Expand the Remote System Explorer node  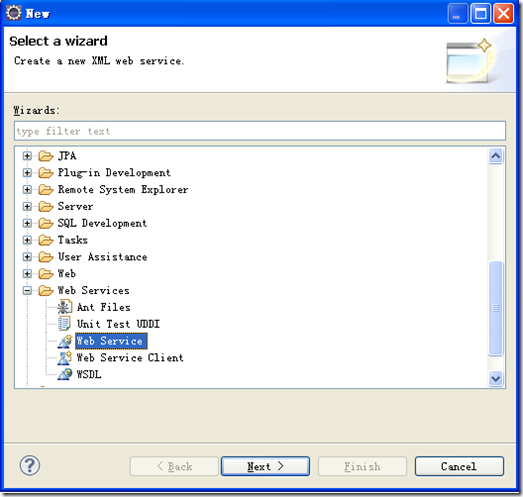pos(27,189)
